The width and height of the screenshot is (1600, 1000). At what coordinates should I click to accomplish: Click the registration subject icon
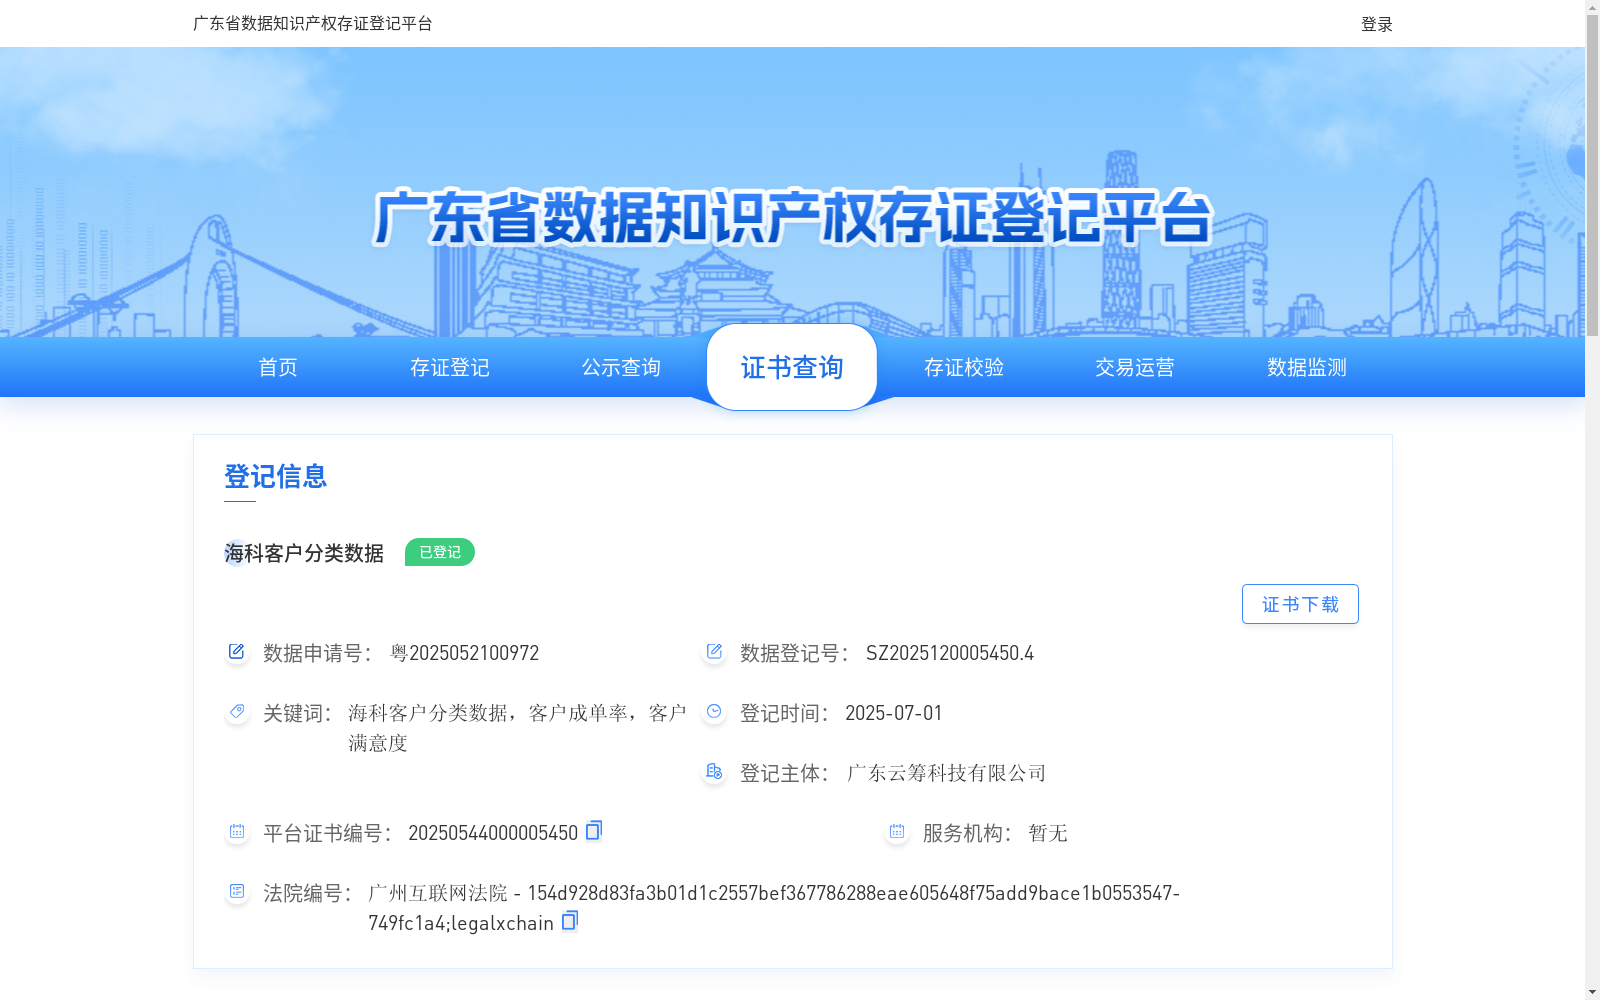[x=714, y=772]
